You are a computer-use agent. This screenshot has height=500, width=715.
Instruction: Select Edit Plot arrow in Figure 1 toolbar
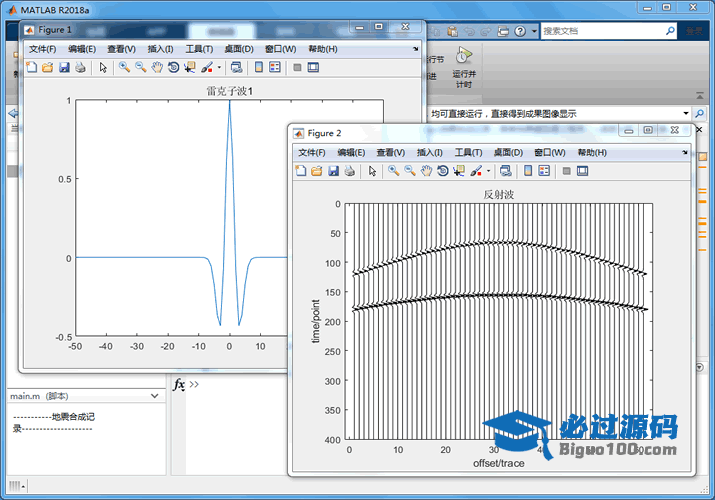pyautogui.click(x=103, y=67)
